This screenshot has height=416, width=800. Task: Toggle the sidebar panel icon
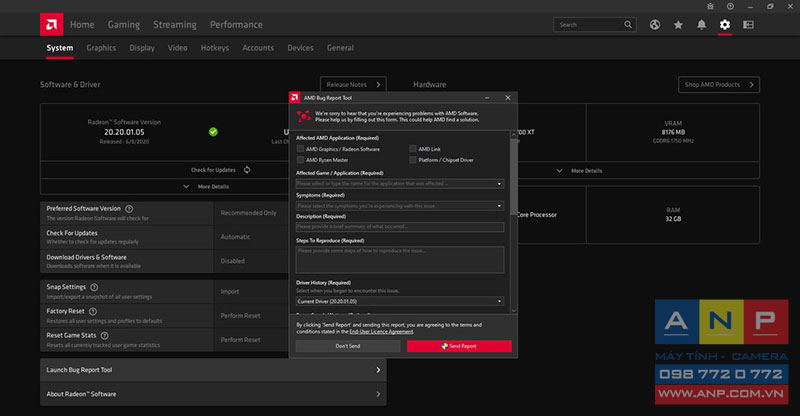tap(748, 25)
